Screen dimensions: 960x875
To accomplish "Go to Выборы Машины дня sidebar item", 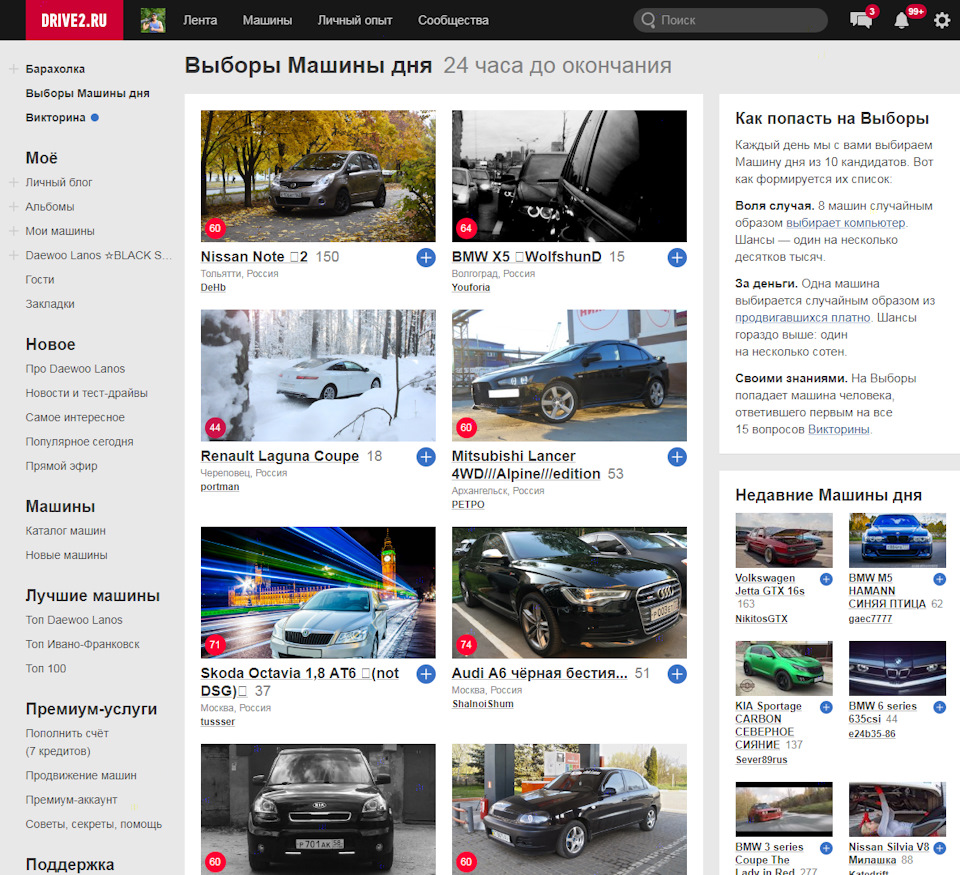I will pyautogui.click(x=88, y=93).
